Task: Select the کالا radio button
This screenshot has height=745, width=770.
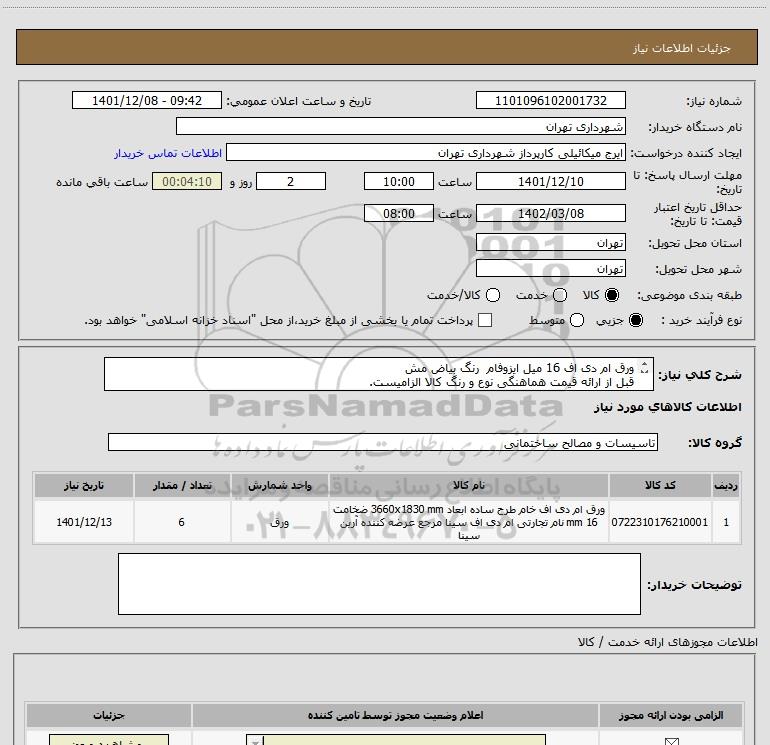Action: [x=612, y=295]
